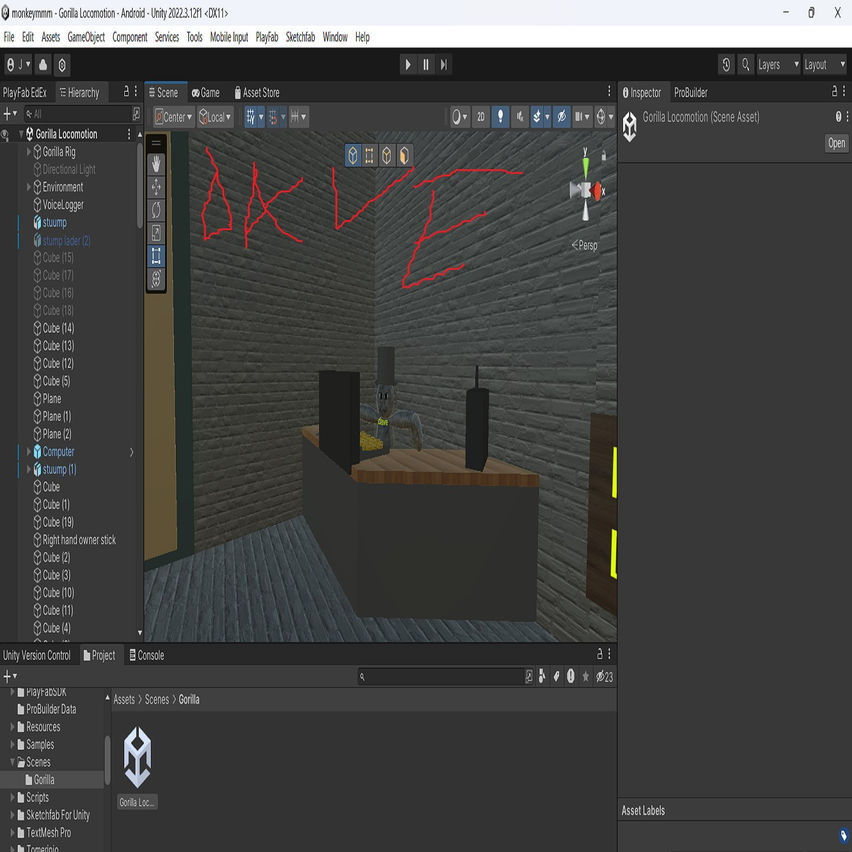Expand the Environment object
The height and width of the screenshot is (852, 852).
[29, 187]
